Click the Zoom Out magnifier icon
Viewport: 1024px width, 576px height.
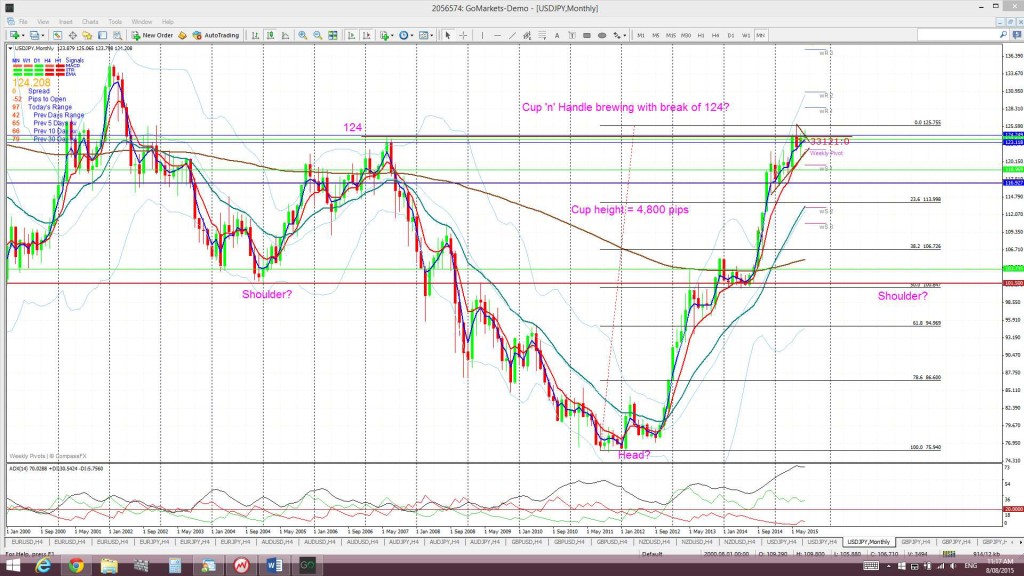click(317, 35)
